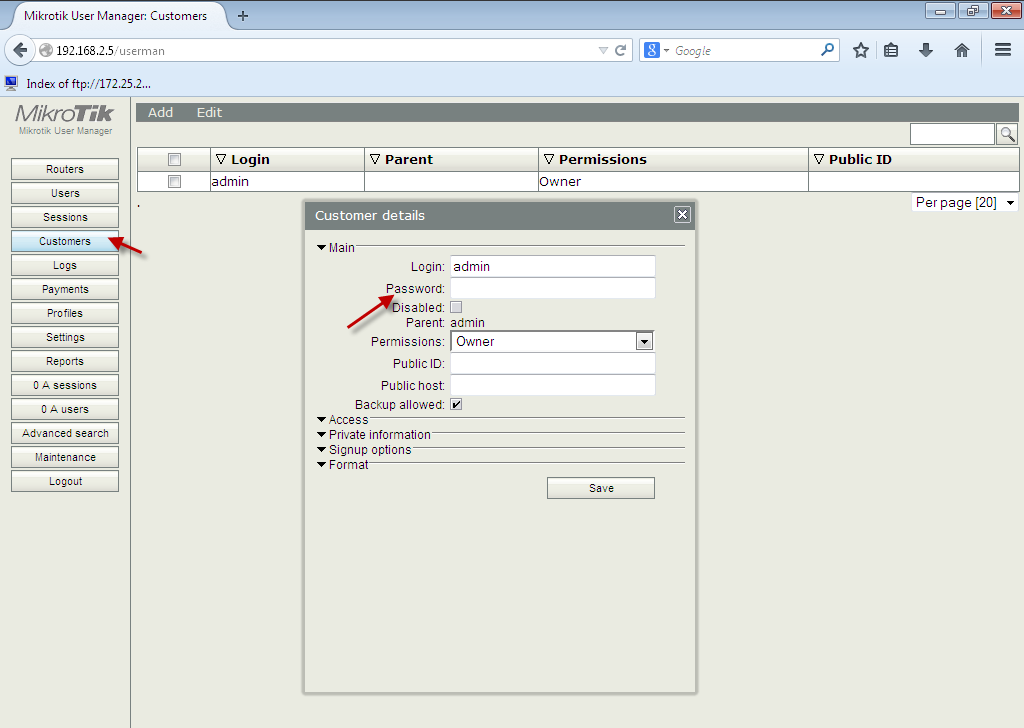The height and width of the screenshot is (728, 1024).
Task: Click the Owner permissions table cell
Action: (673, 182)
